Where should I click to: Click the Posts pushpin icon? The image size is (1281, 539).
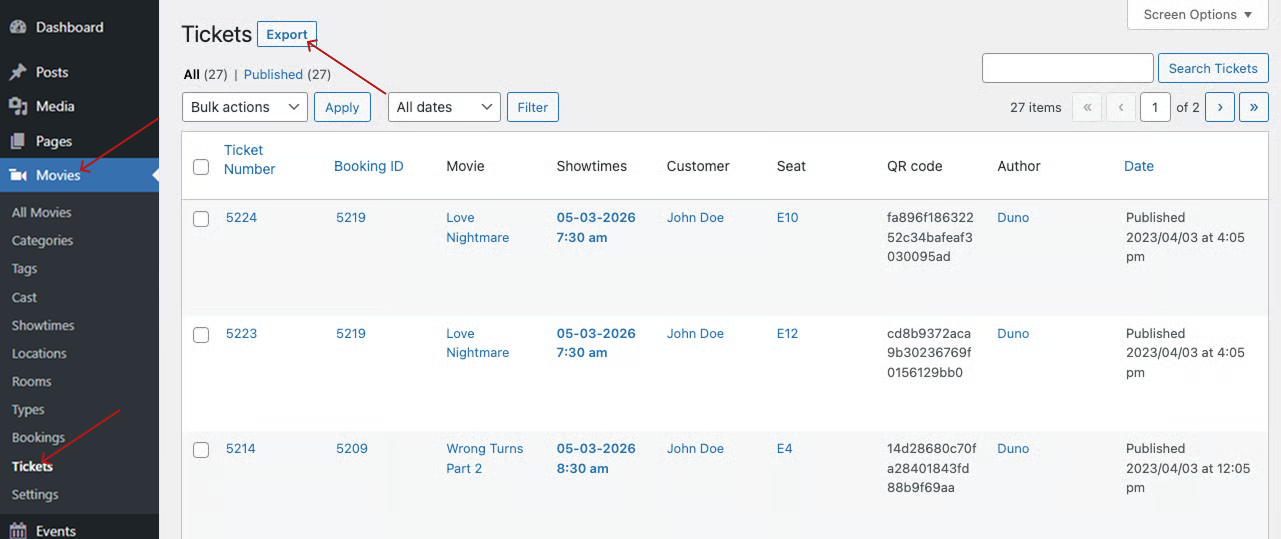[x=18, y=72]
